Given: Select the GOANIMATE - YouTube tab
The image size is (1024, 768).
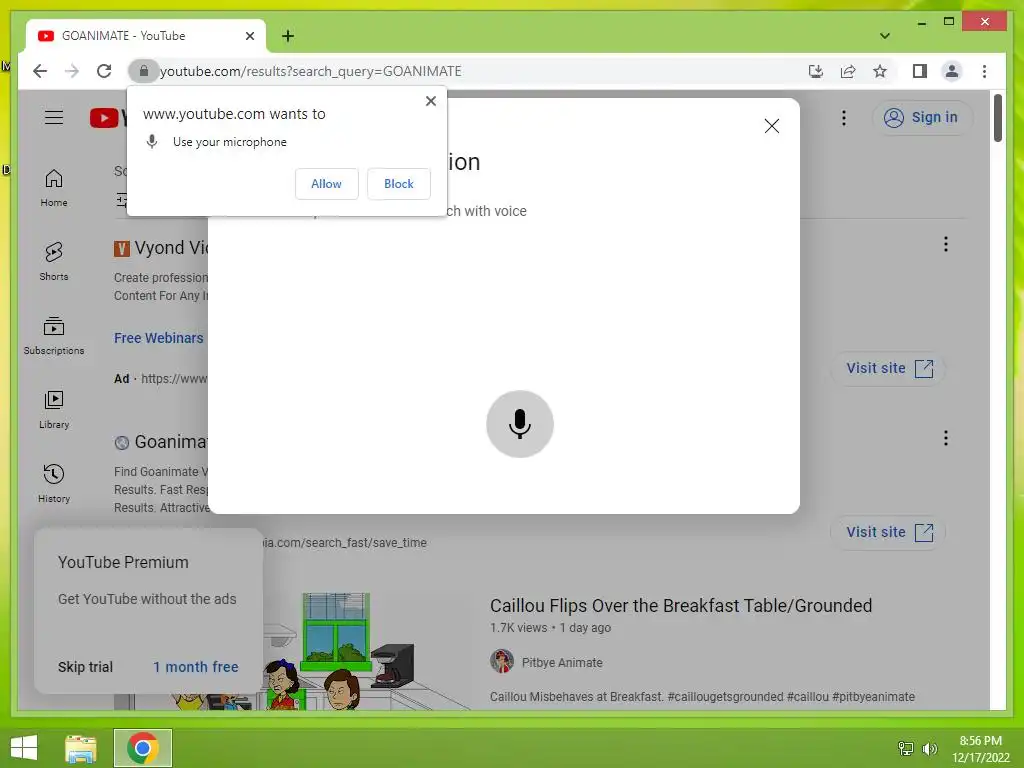Looking at the screenshot, I should point(146,36).
